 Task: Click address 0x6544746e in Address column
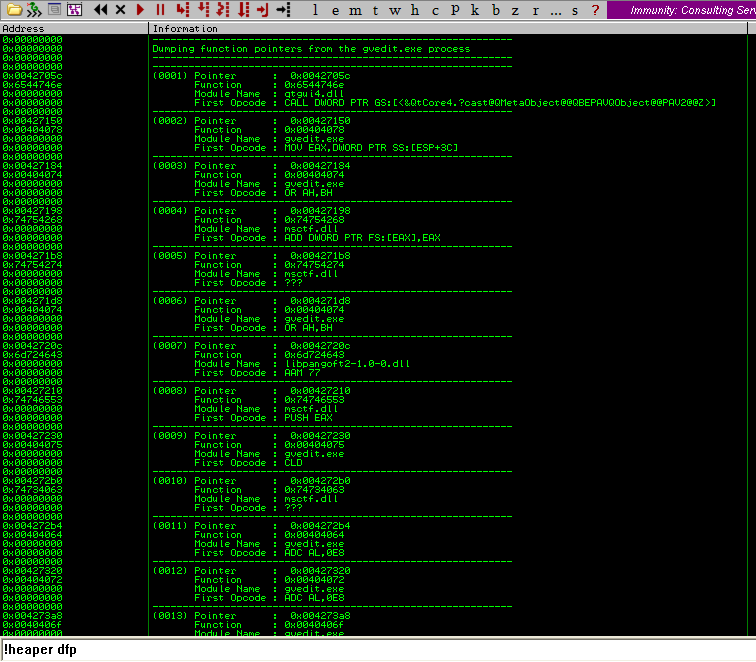pyautogui.click(x=32, y=84)
